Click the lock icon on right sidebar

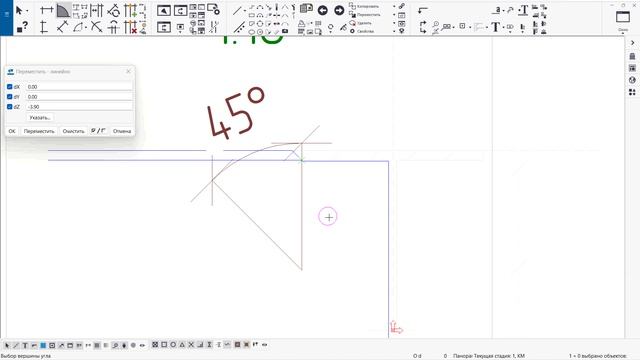pyautogui.click(x=632, y=56)
